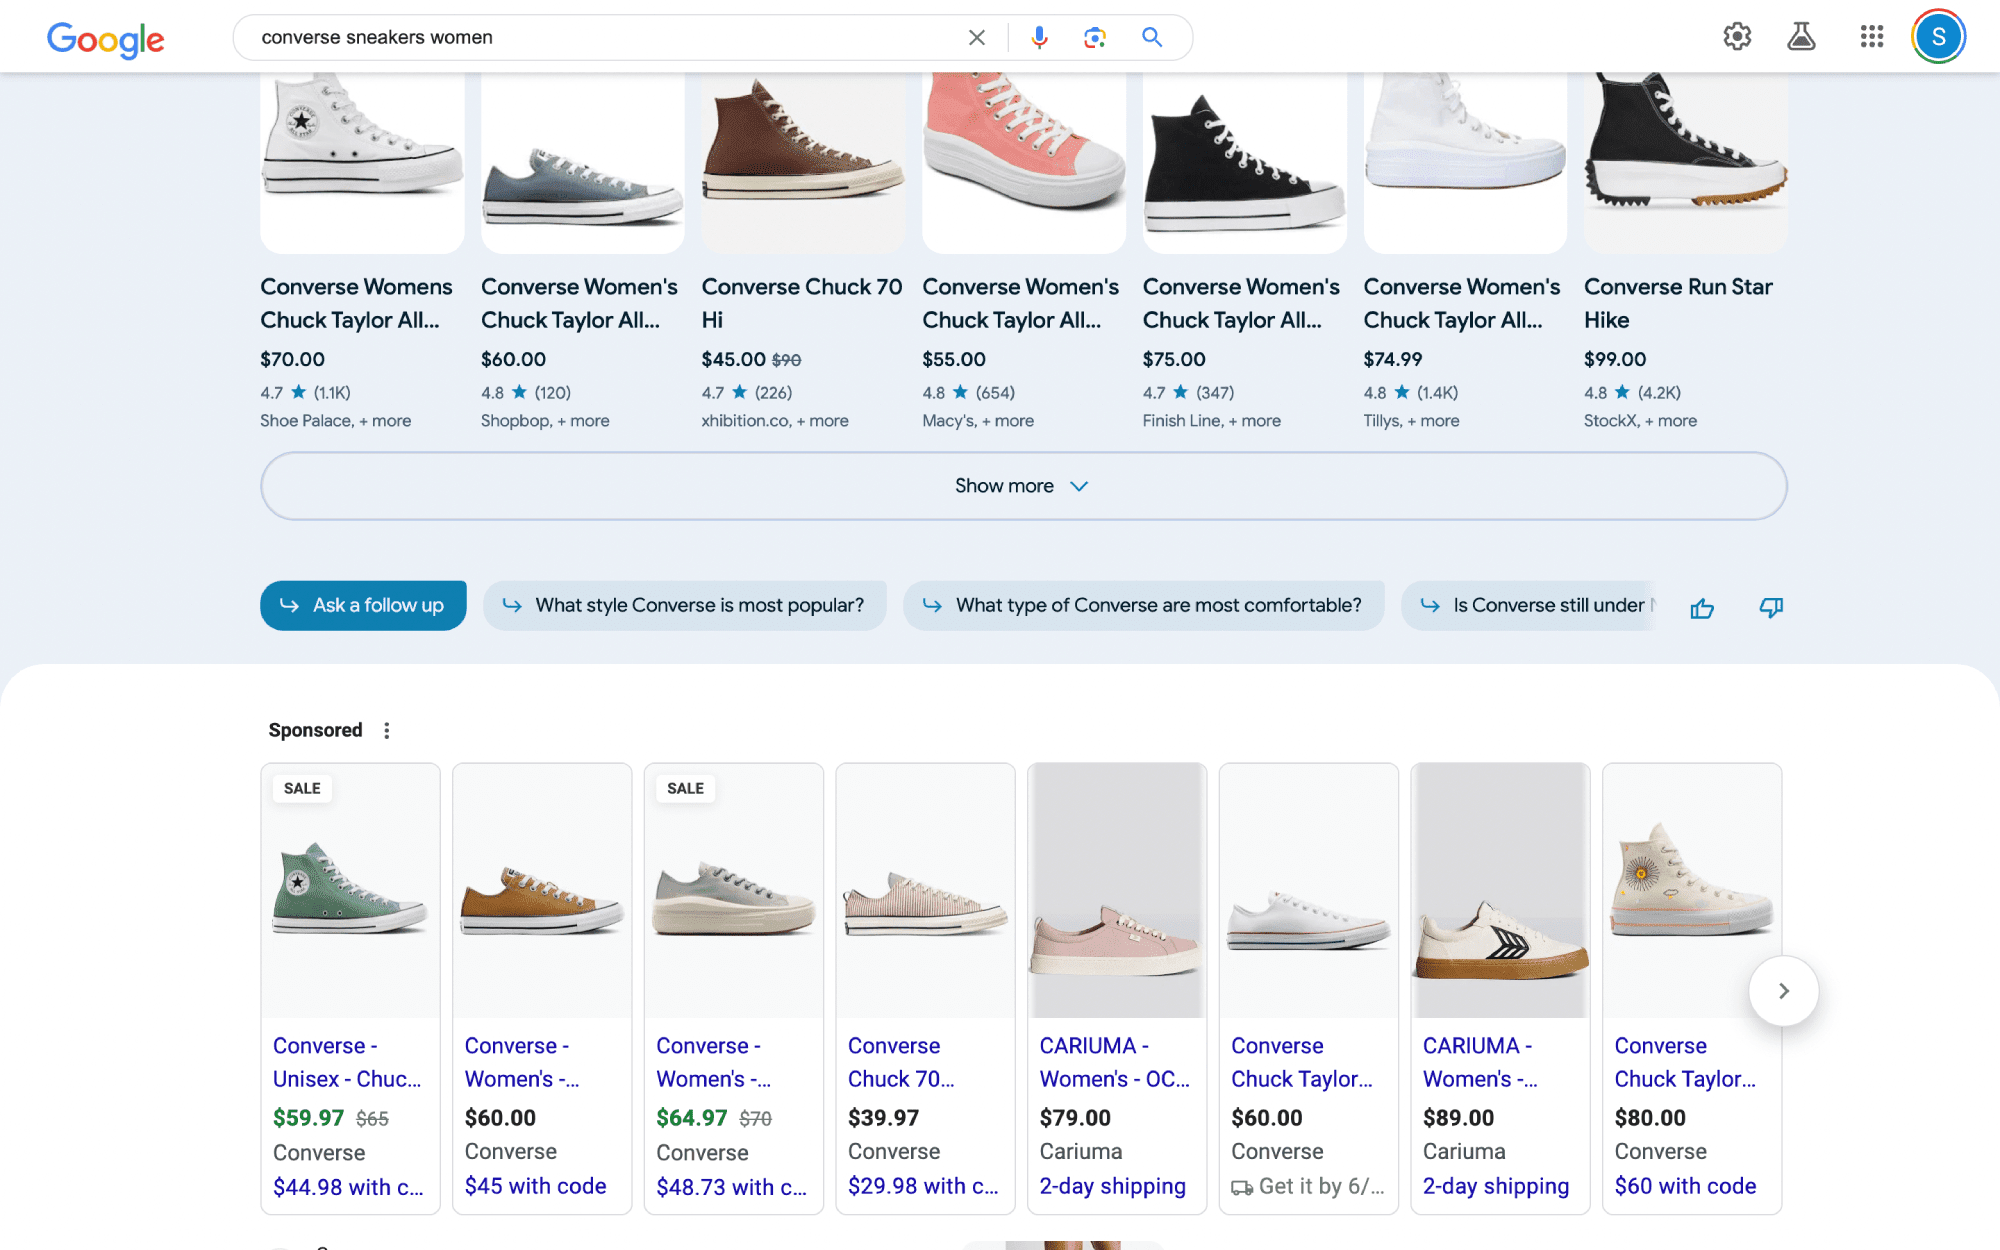Click the clear search input X button
Viewport: 2000px width, 1250px height.
975,37
